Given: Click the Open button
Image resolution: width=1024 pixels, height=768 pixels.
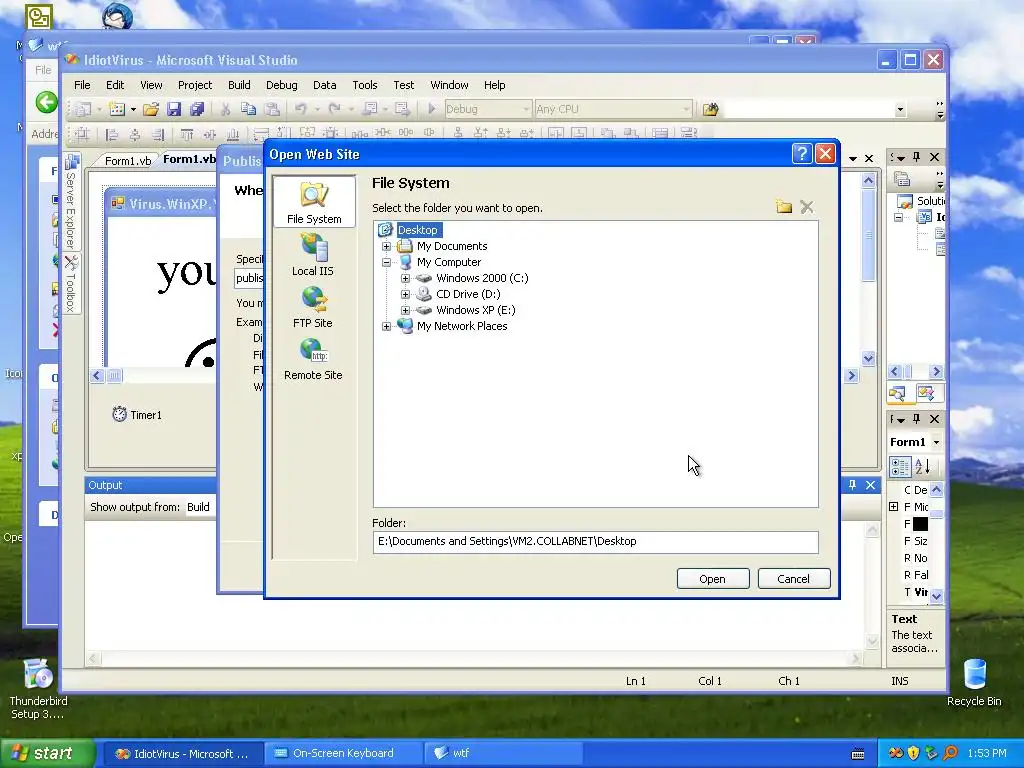Looking at the screenshot, I should click(712, 579).
